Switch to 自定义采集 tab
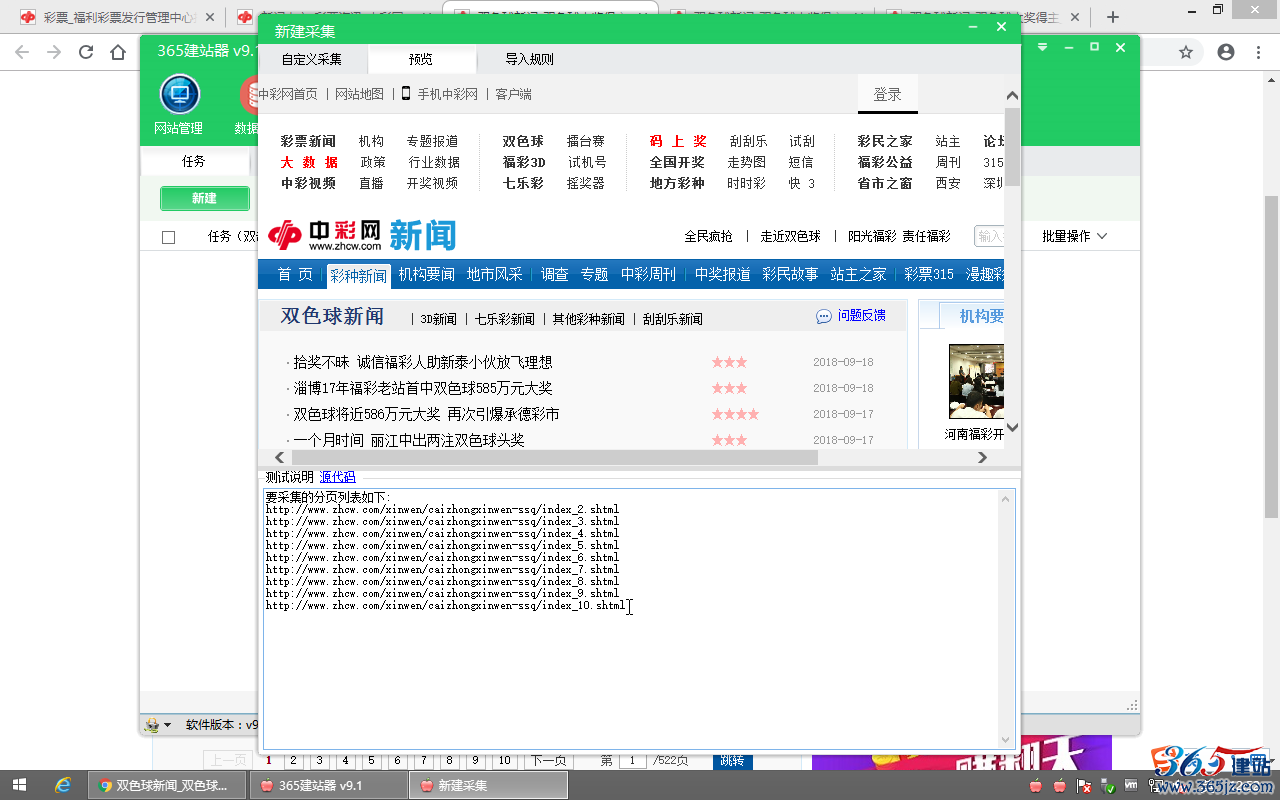1280x800 pixels. click(x=312, y=59)
